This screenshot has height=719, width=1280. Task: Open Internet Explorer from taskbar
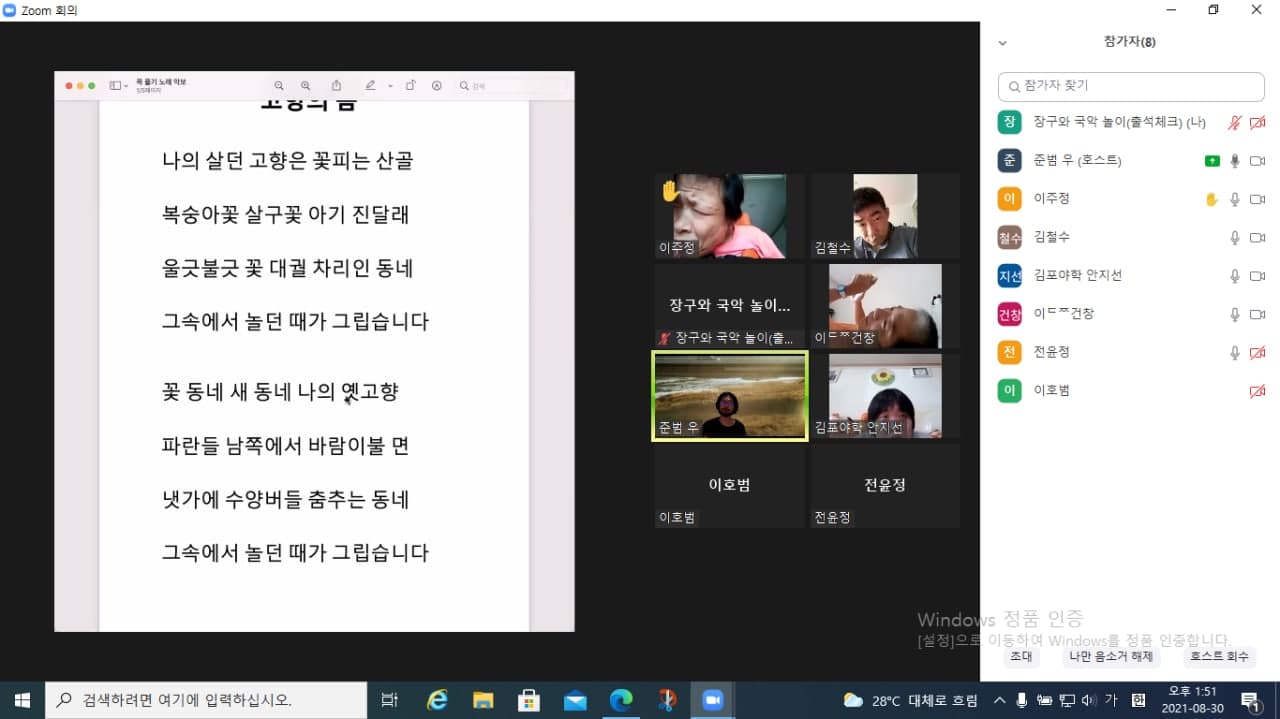[x=437, y=700]
